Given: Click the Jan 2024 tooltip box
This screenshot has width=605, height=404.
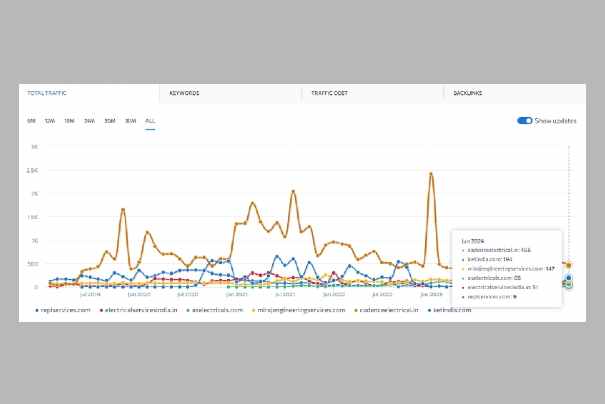Looking at the screenshot, I should click(x=506, y=268).
